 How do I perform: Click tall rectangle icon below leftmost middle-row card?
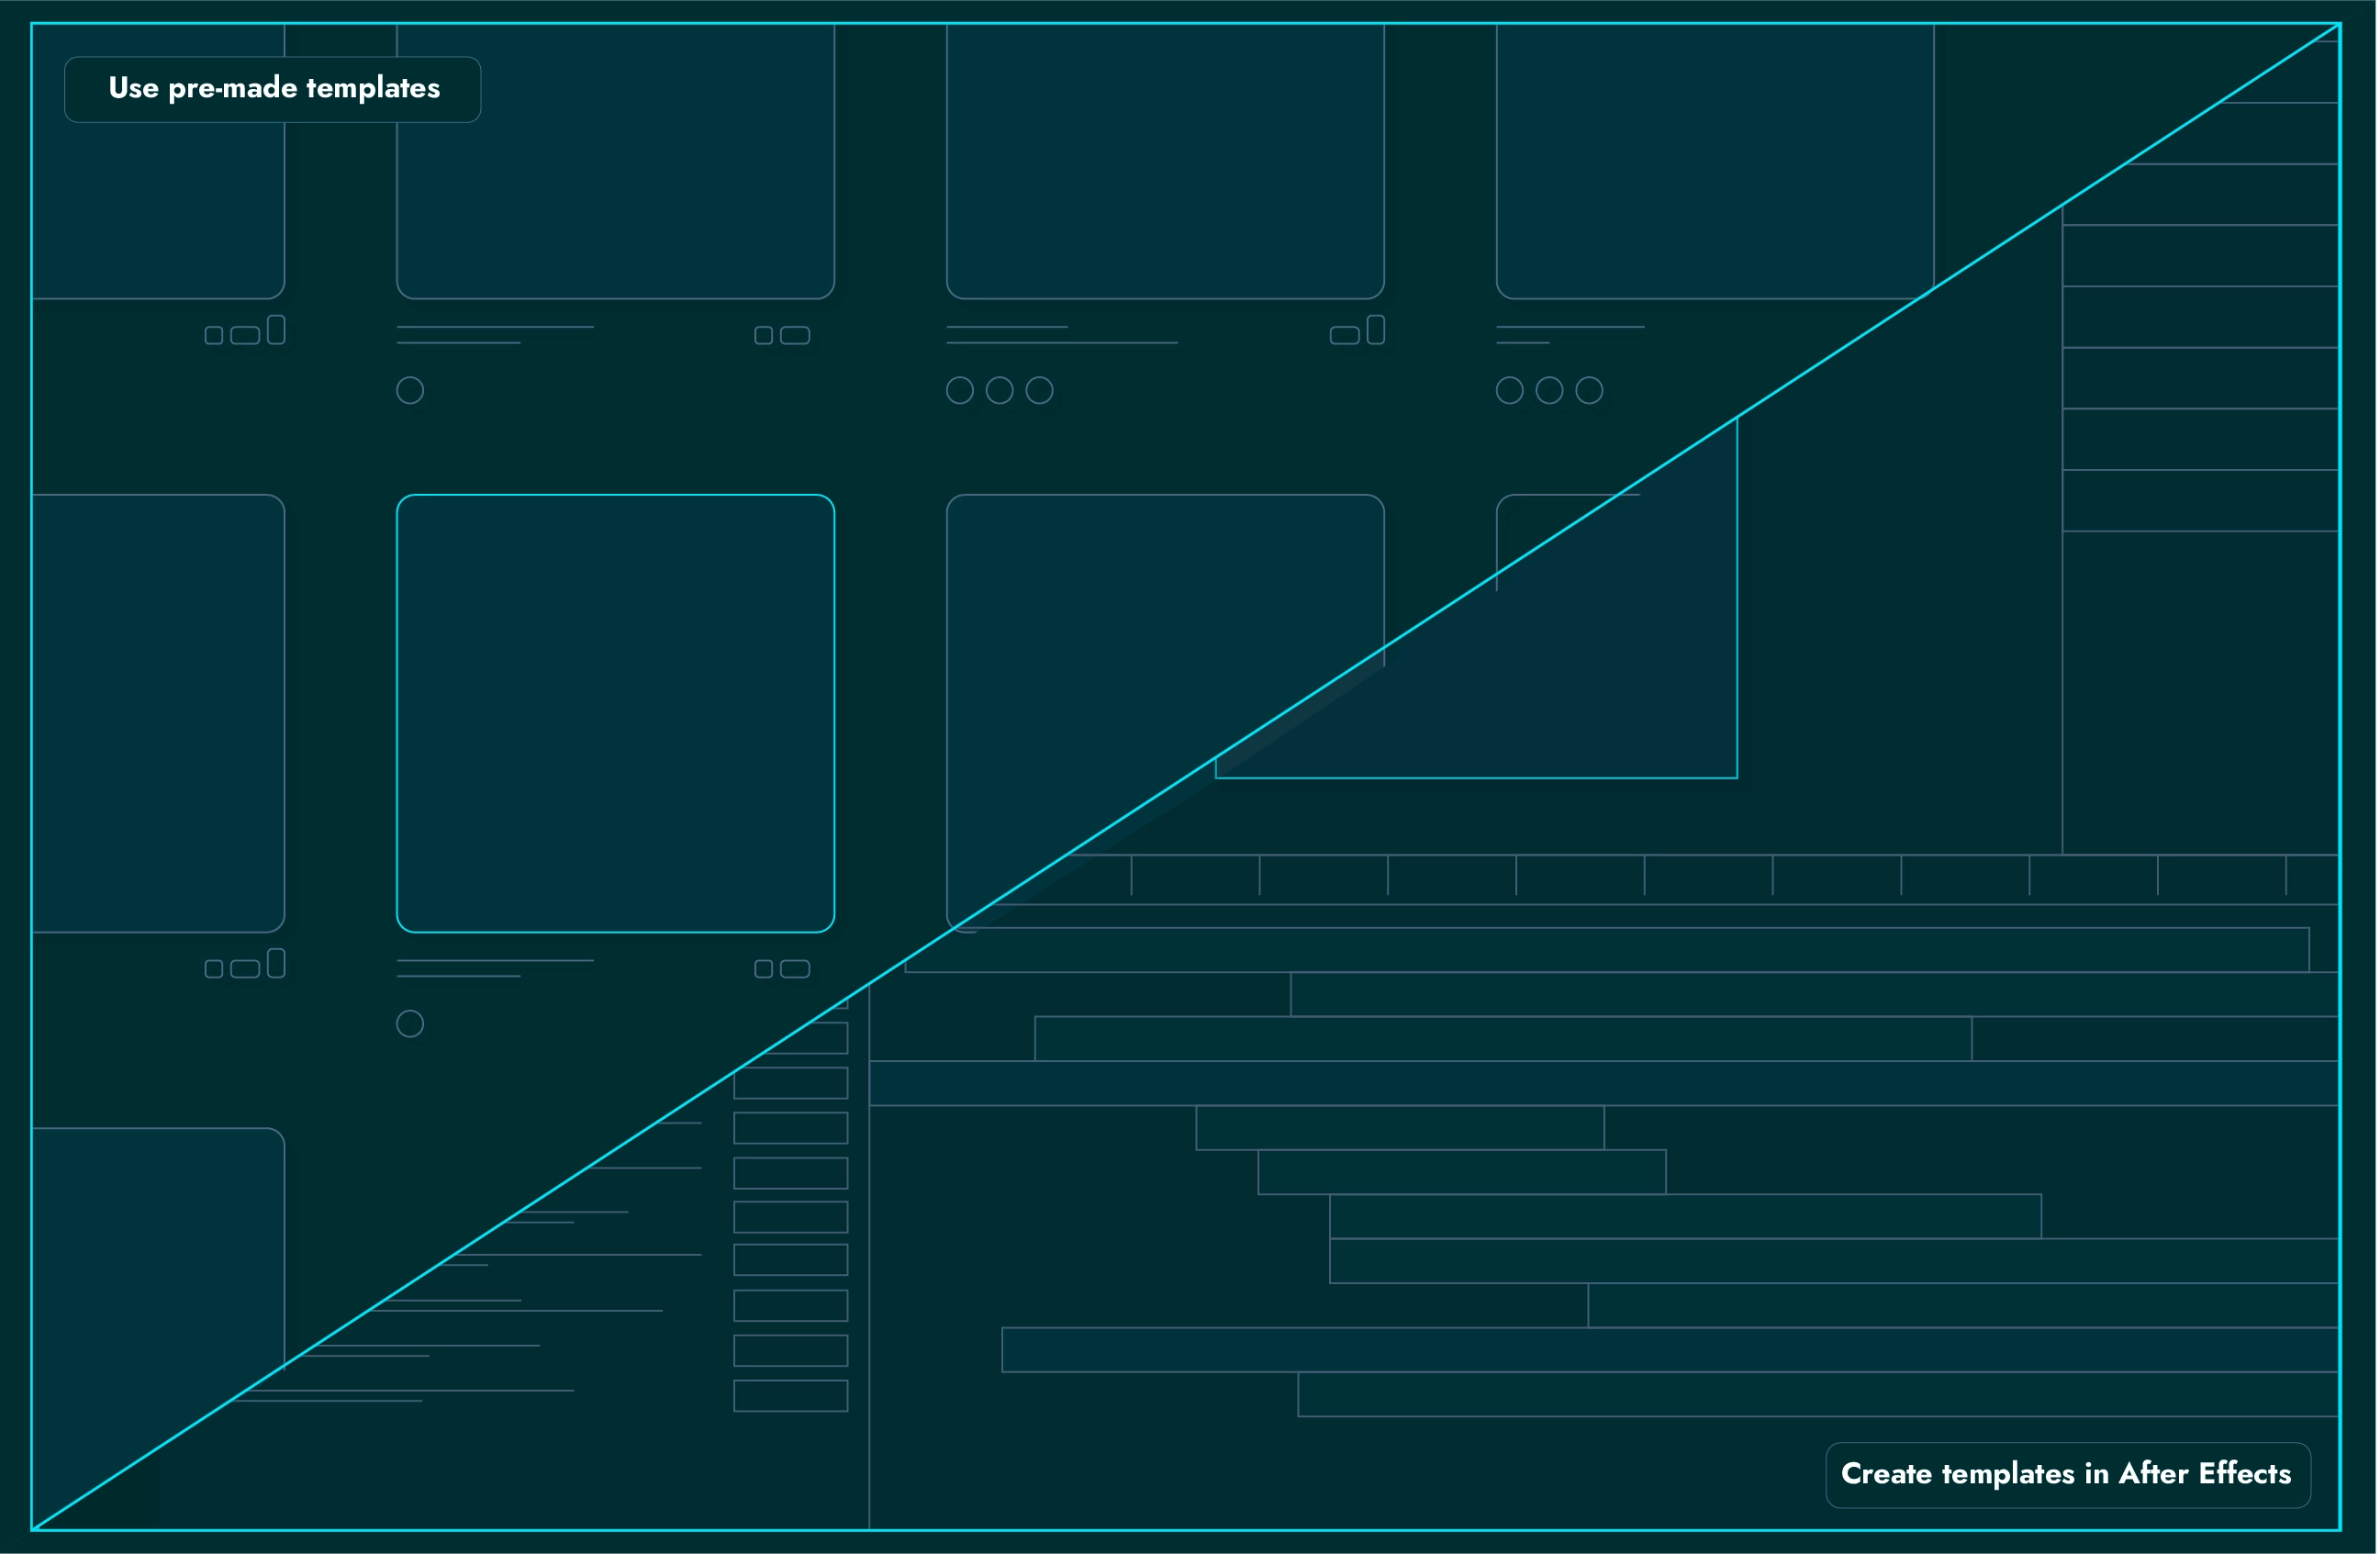click(x=276, y=963)
